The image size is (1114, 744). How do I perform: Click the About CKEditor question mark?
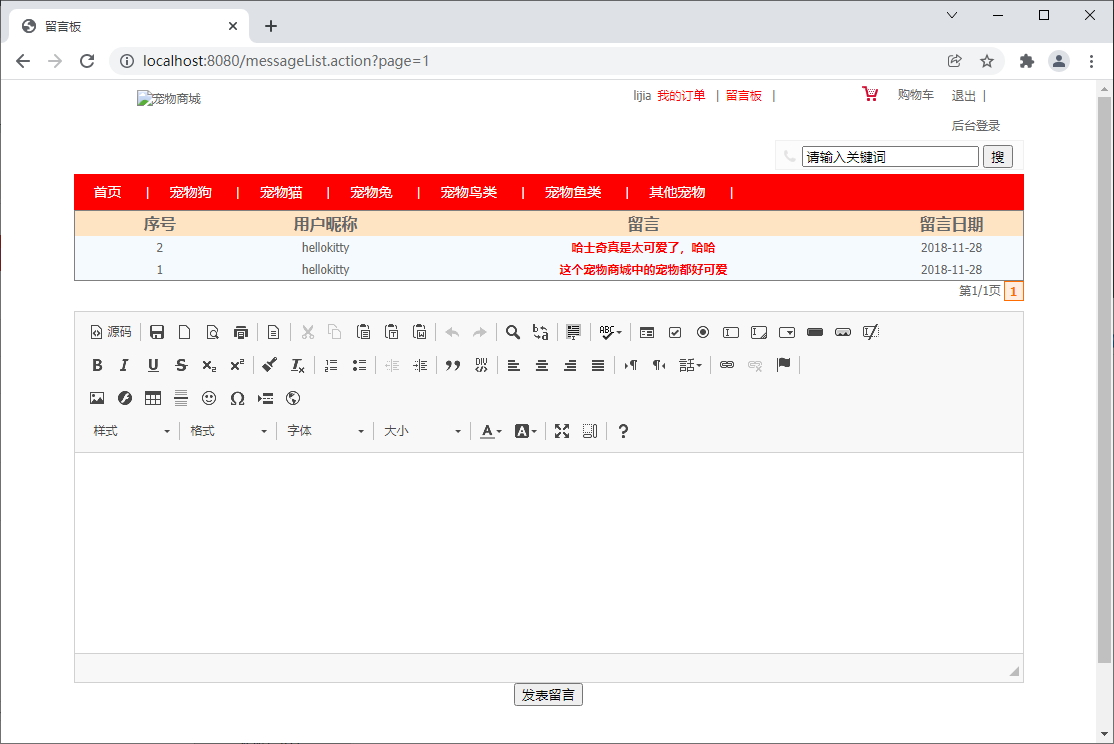pos(623,431)
